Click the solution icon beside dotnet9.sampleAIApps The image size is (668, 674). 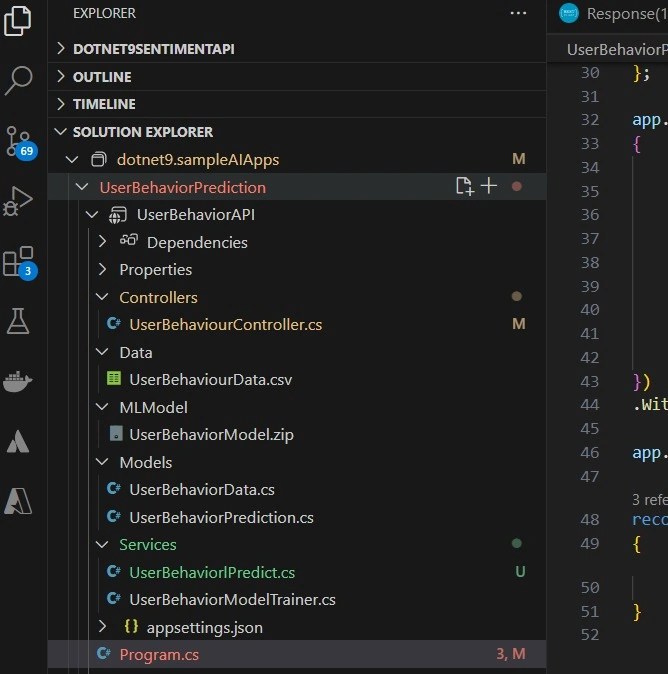point(99,159)
